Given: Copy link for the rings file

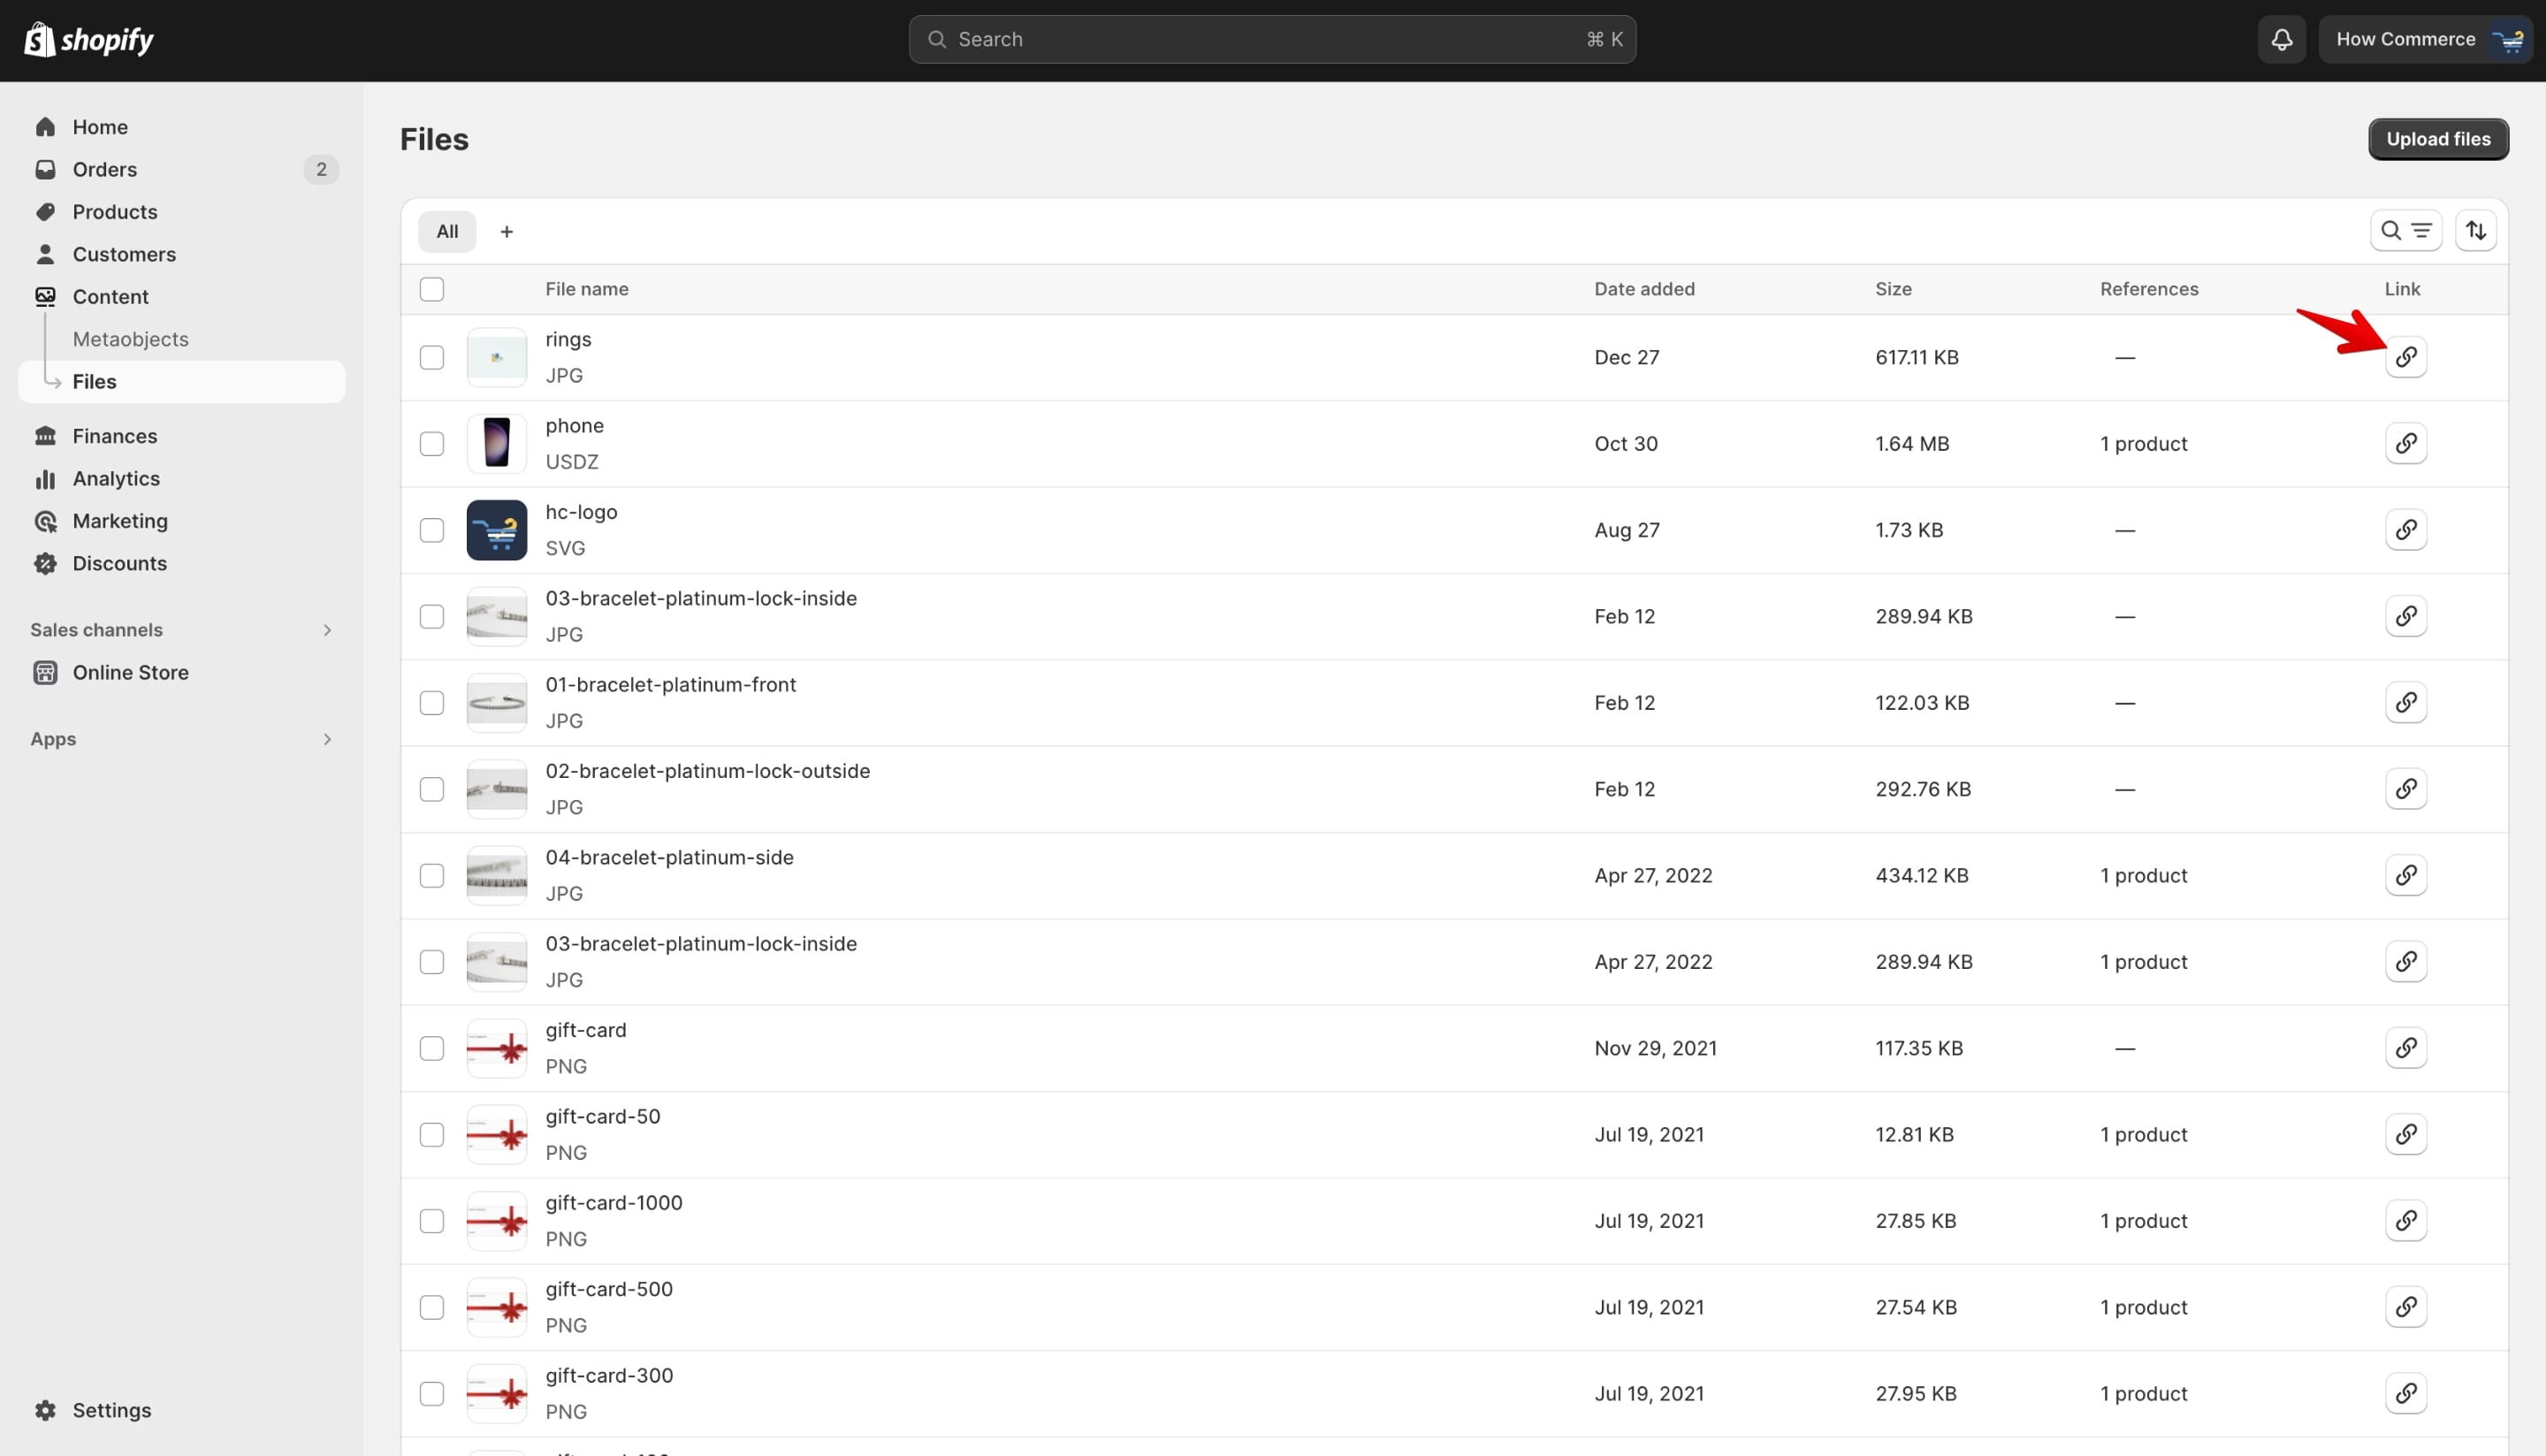Looking at the screenshot, I should pyautogui.click(x=2405, y=357).
